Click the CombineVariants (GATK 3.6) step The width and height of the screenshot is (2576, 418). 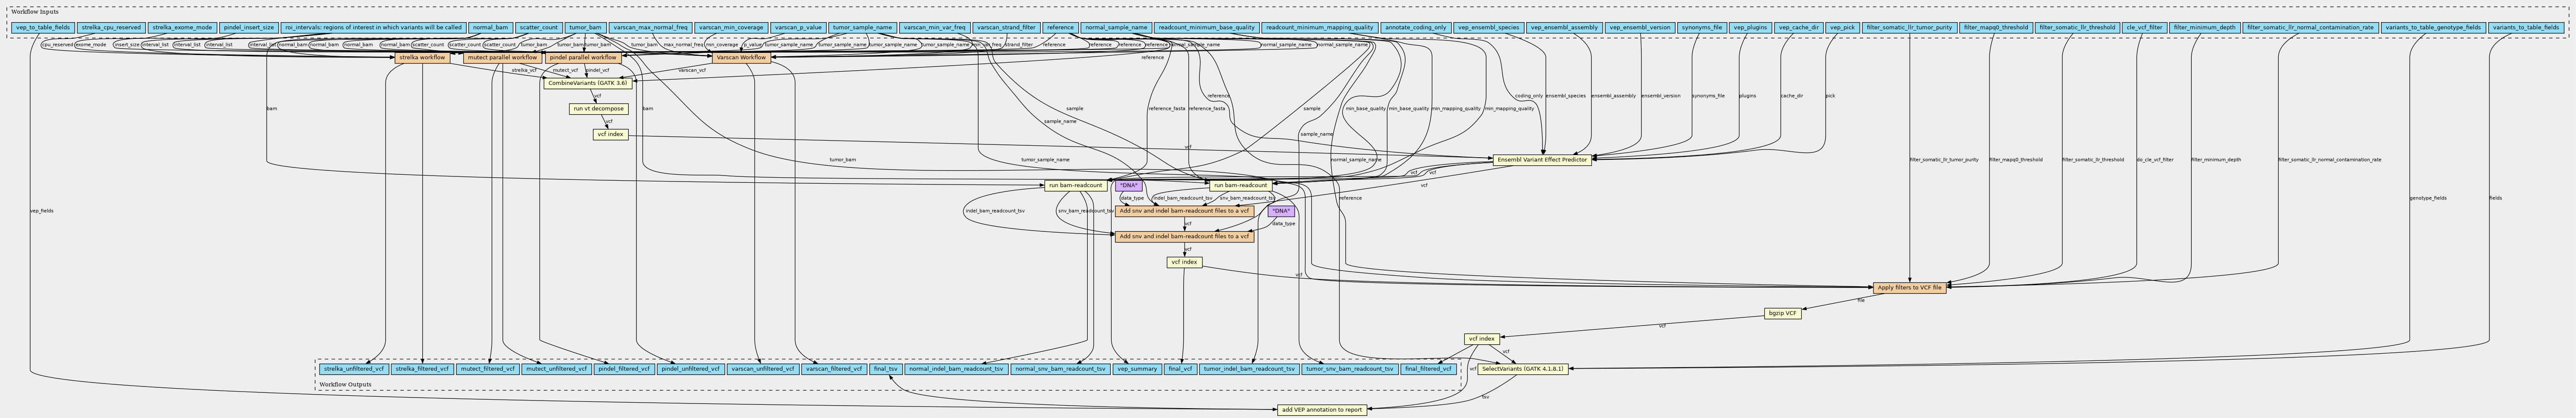click(588, 83)
